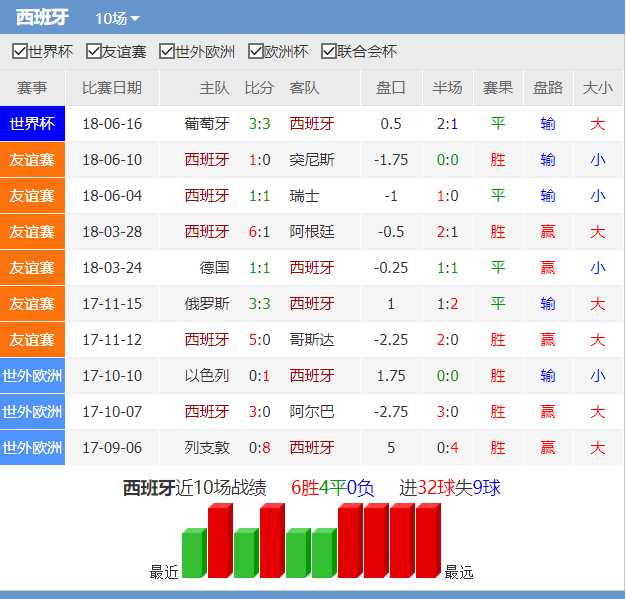626x599 pixels.
Task: Click the blue 世界杯 competition tag
Action: 32,124
